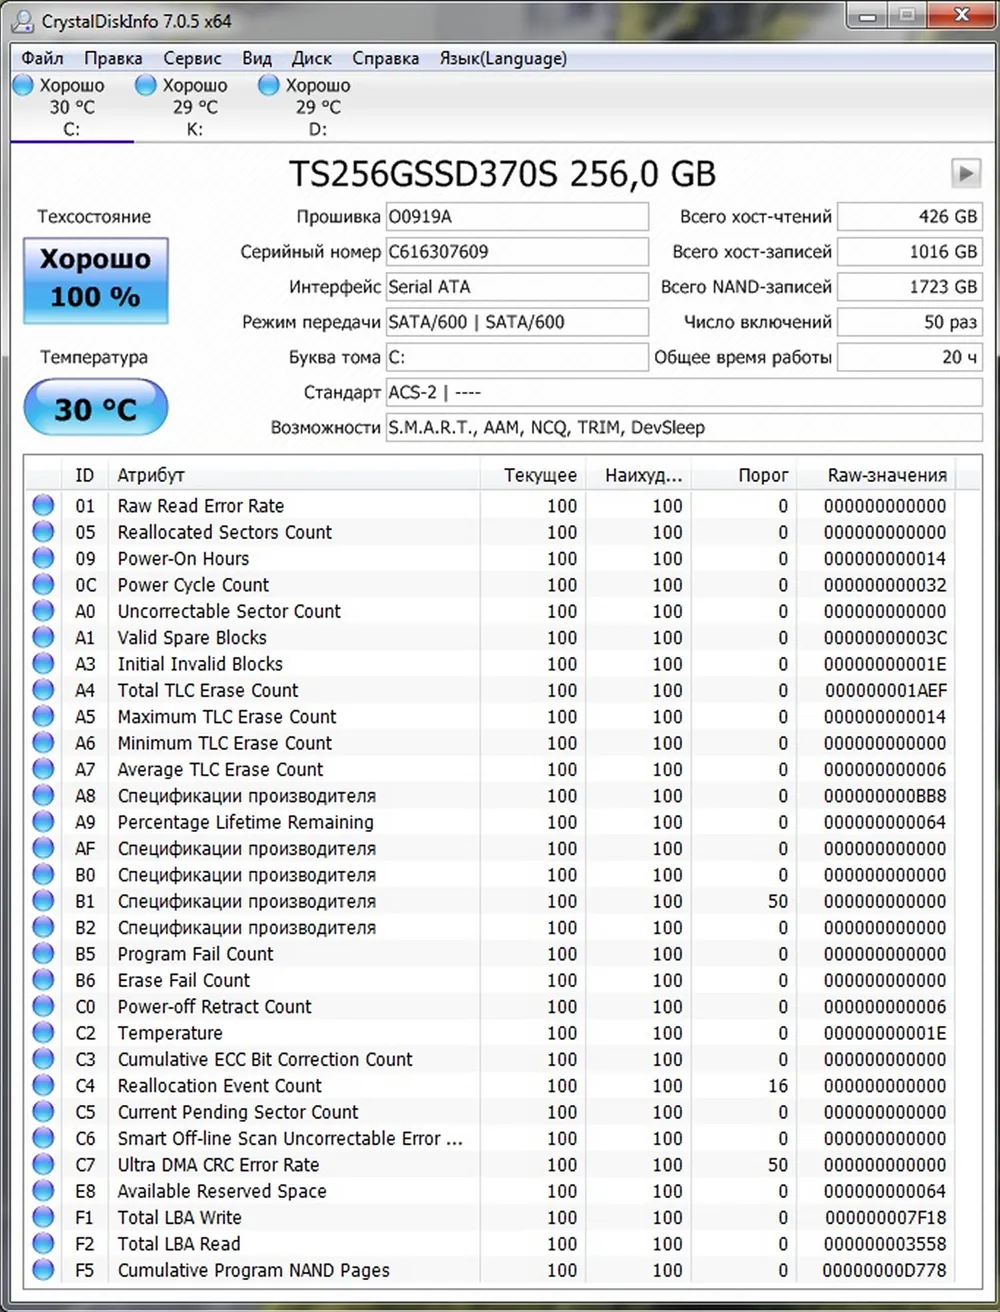Click the status dot for Power-On Hours
The height and width of the screenshot is (1312, 1000).
(43, 558)
